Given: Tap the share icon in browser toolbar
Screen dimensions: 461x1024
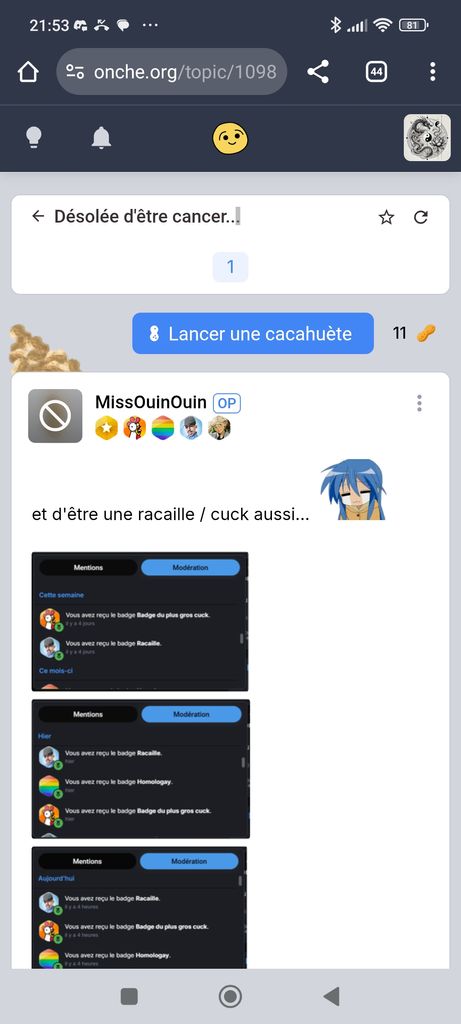Looking at the screenshot, I should pos(318,72).
